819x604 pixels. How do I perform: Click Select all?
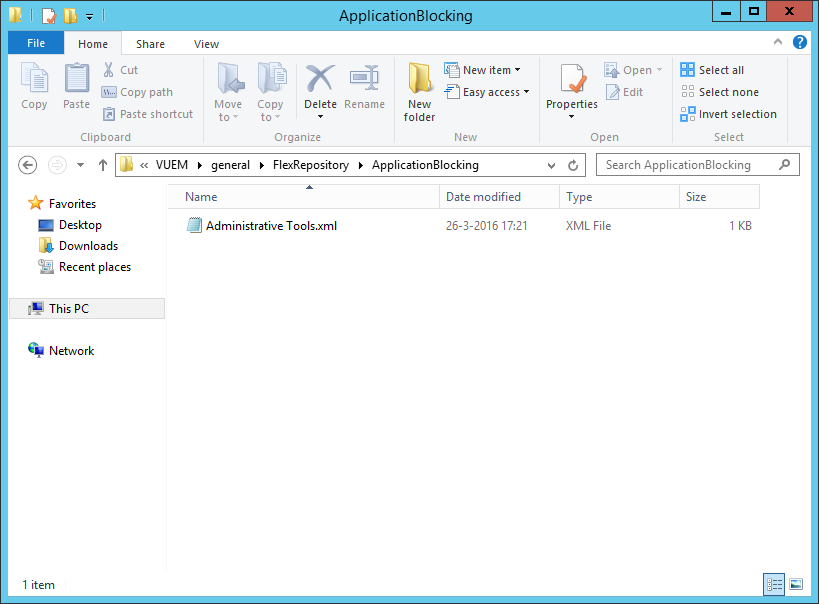(x=712, y=70)
